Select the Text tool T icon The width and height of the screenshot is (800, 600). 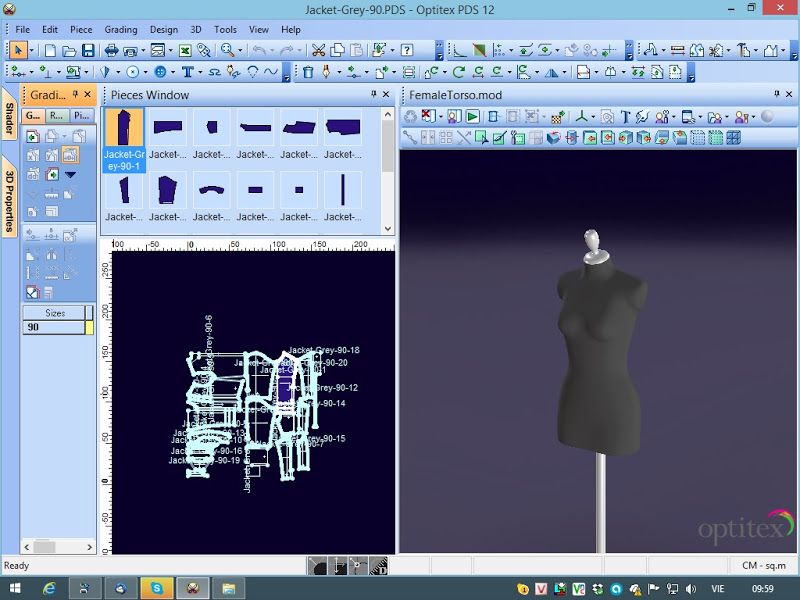(187, 72)
